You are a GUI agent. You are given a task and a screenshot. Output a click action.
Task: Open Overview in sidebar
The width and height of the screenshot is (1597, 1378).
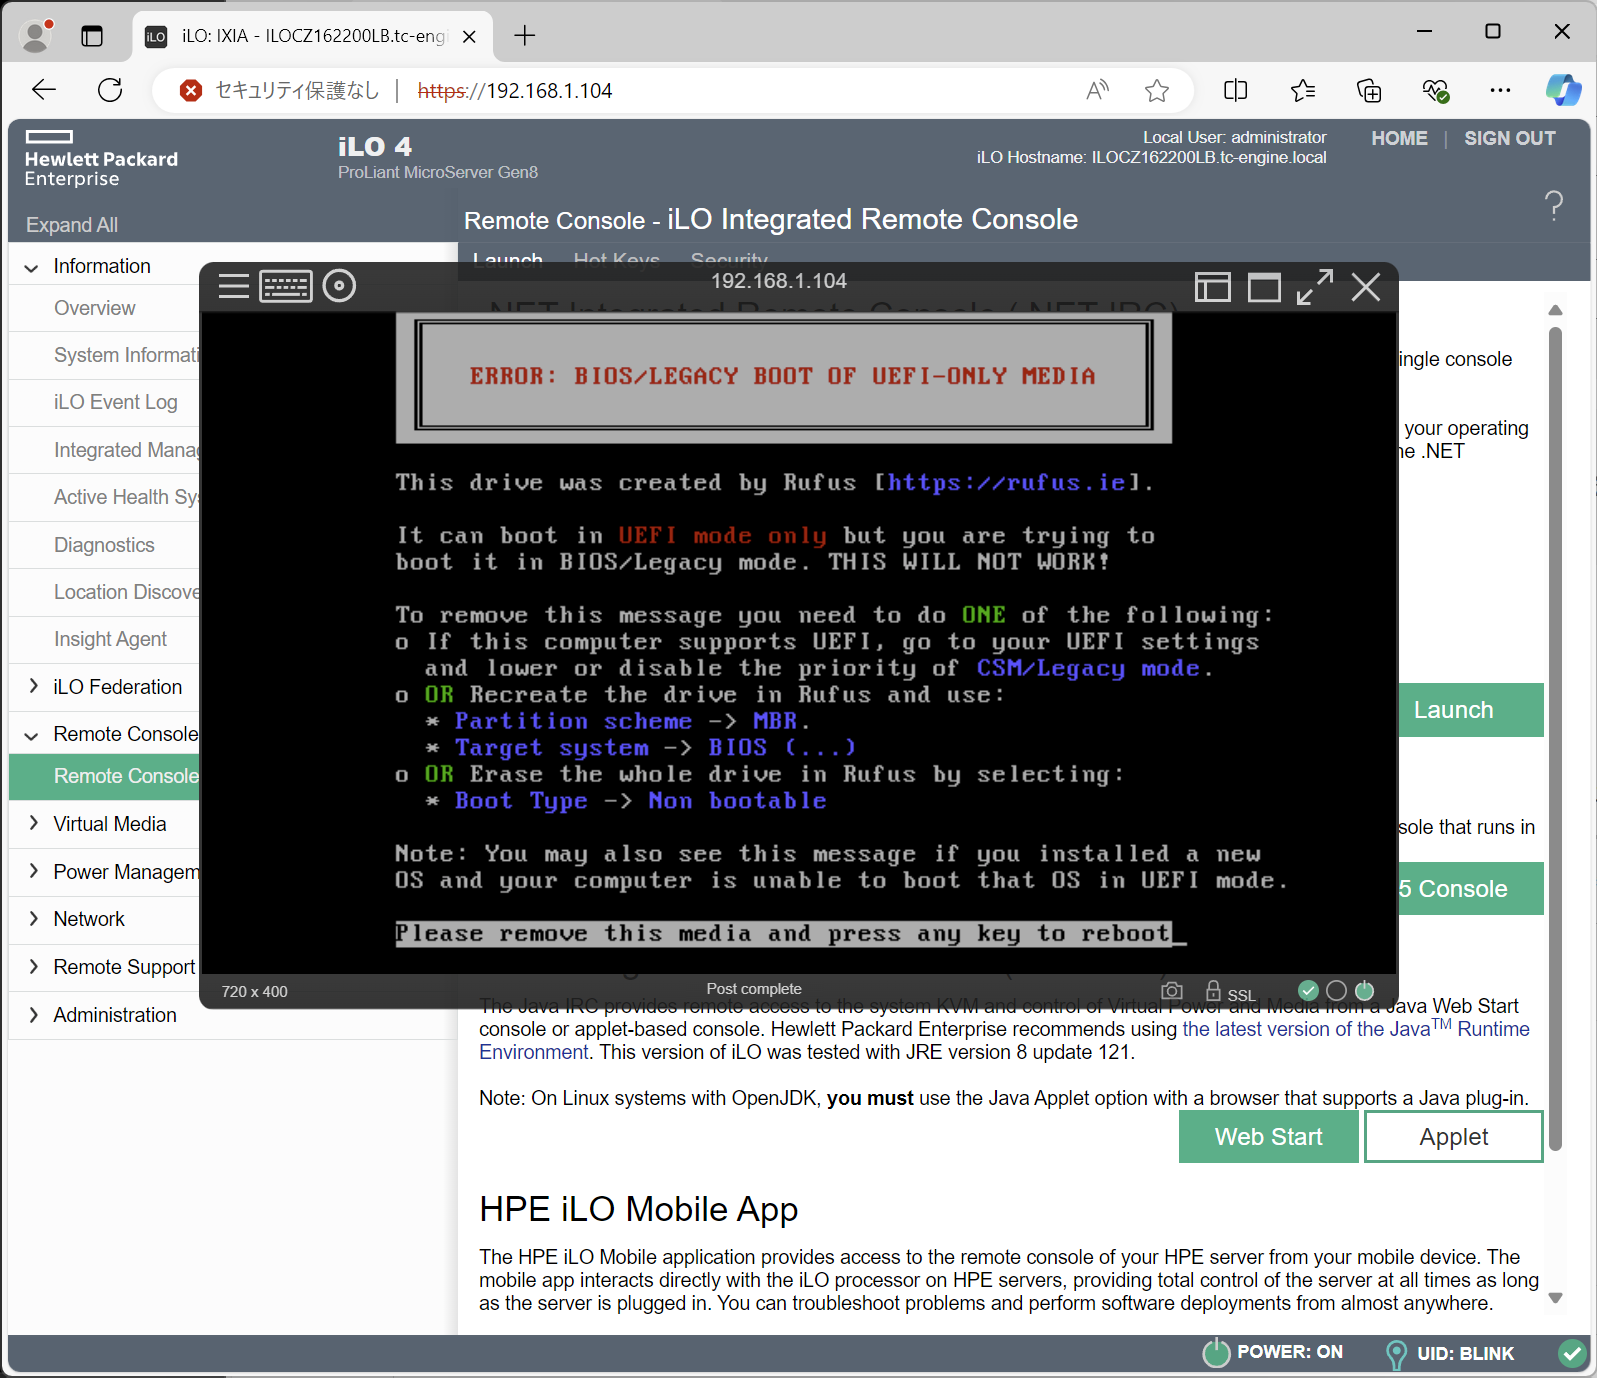[95, 308]
